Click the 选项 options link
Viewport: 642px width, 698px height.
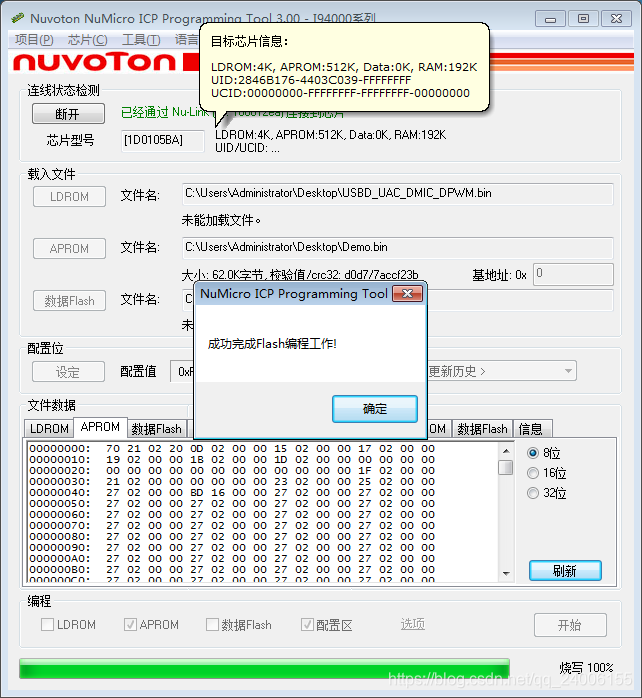[x=413, y=624]
